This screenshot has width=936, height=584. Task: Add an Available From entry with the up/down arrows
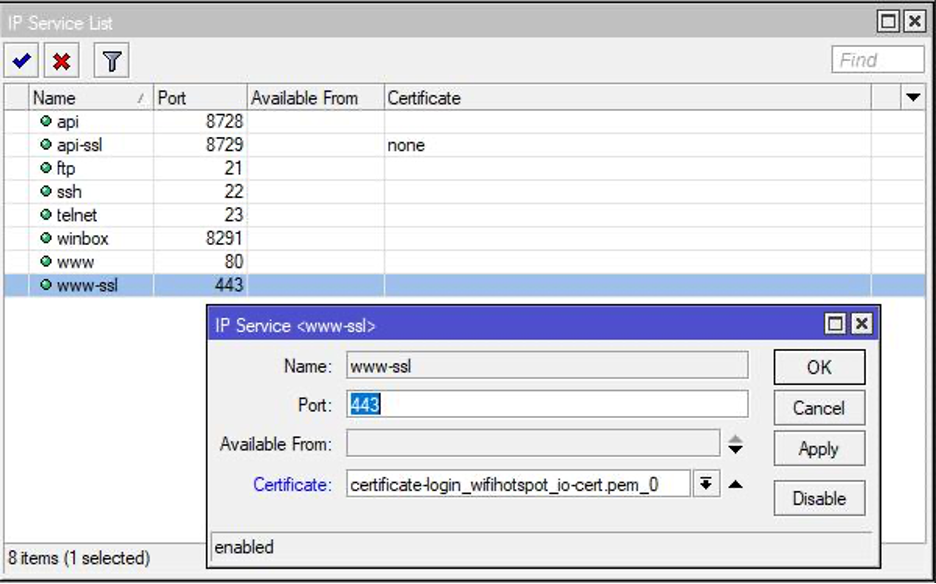pos(735,445)
